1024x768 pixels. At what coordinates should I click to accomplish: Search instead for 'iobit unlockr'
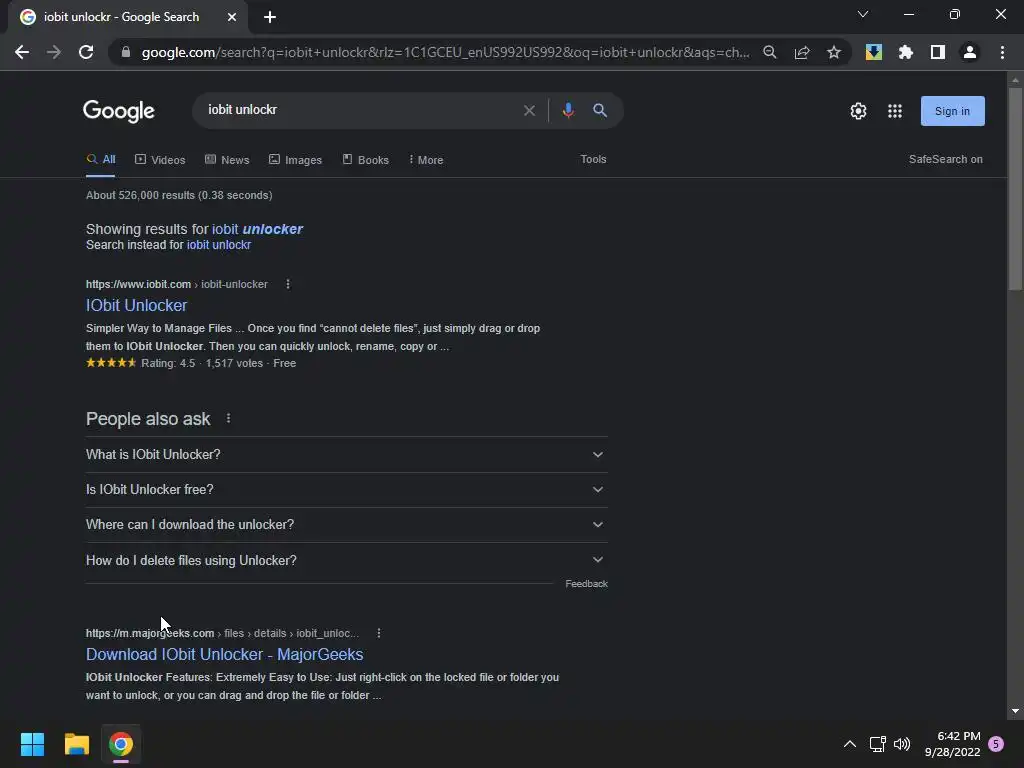[x=219, y=245]
